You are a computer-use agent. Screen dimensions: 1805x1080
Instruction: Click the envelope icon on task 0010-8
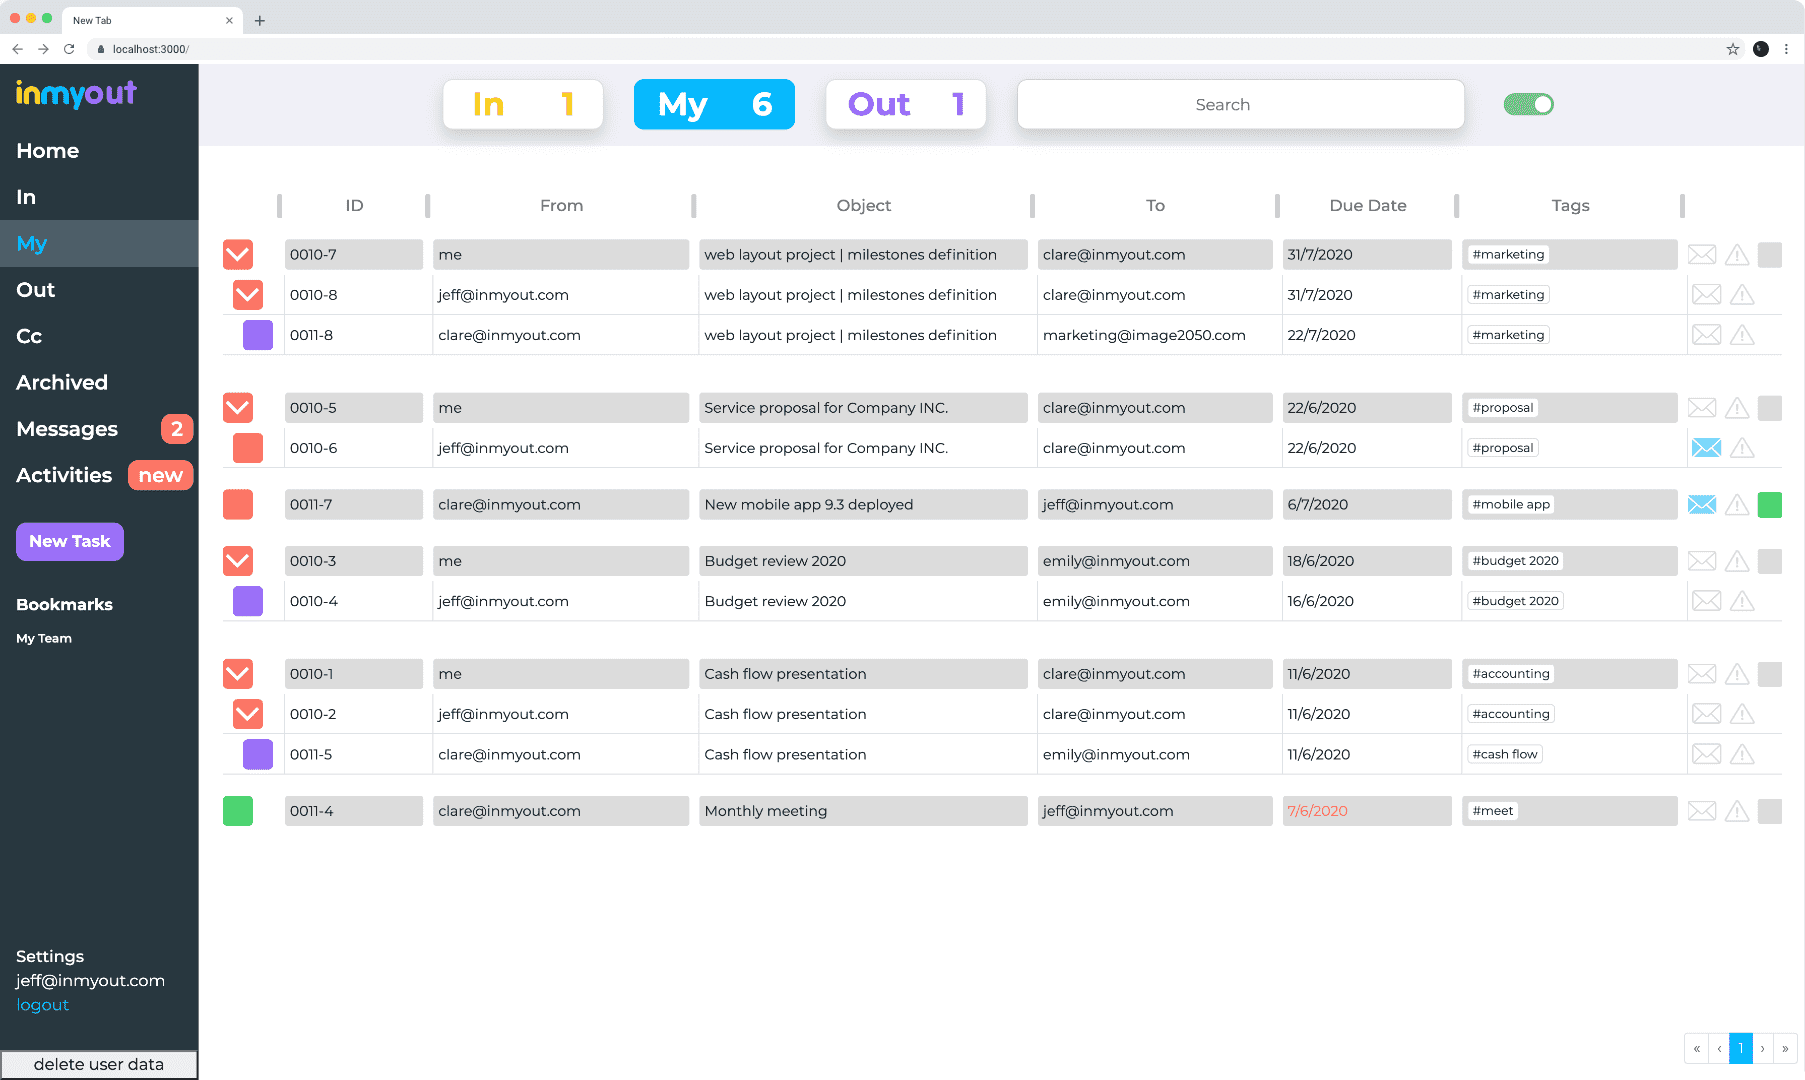point(1706,295)
